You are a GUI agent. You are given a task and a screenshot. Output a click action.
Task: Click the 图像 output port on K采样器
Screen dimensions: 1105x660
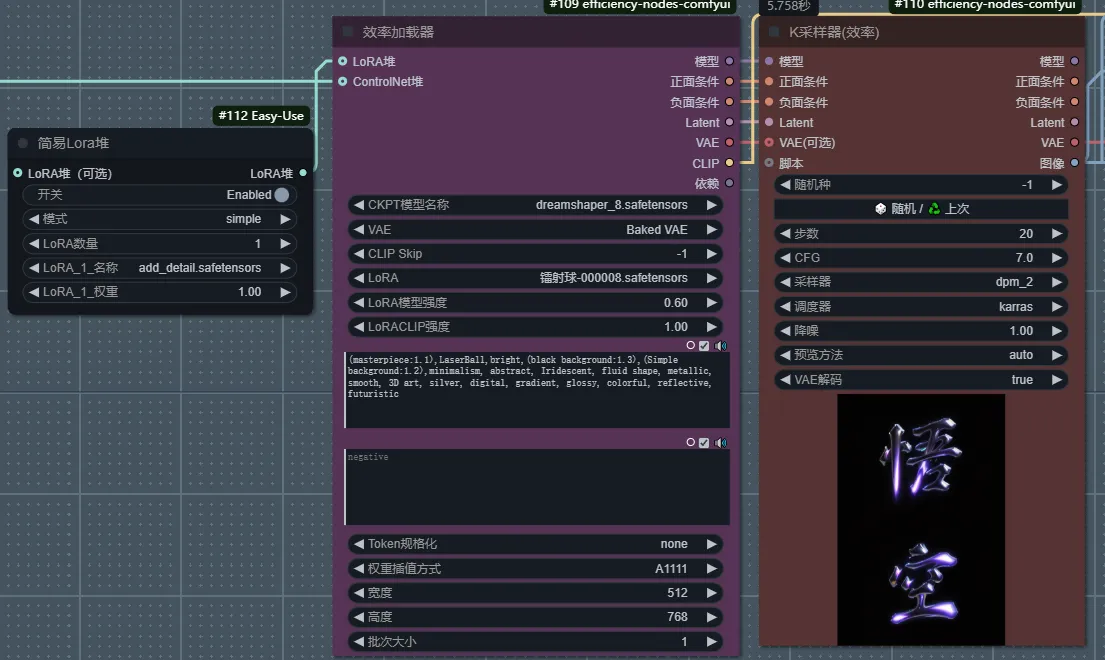tap(1075, 163)
